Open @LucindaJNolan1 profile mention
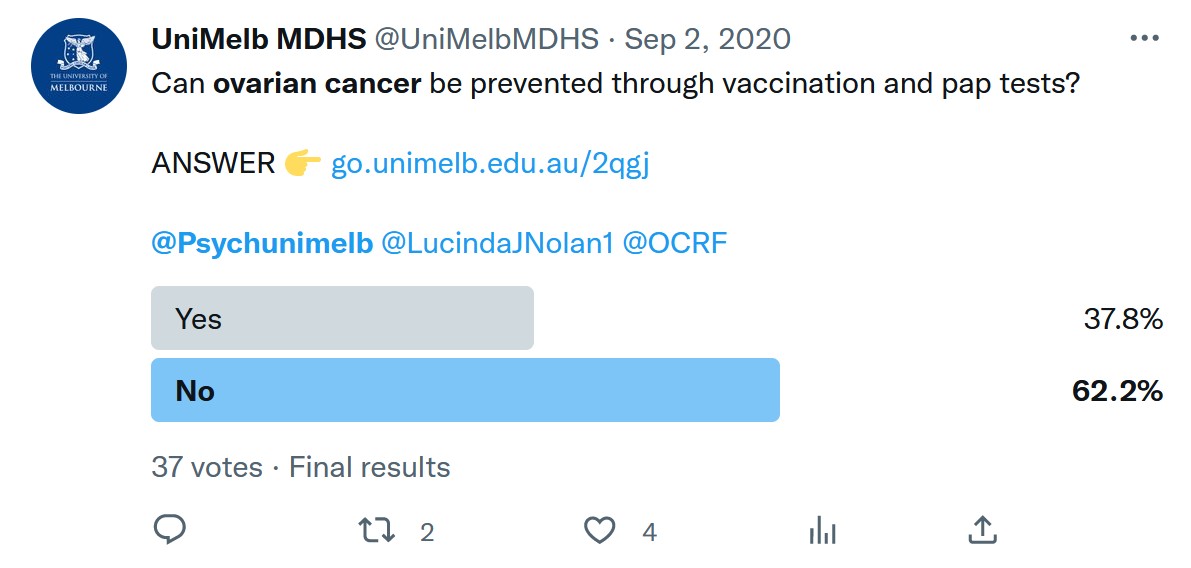The height and width of the screenshot is (568, 1191). [497, 243]
